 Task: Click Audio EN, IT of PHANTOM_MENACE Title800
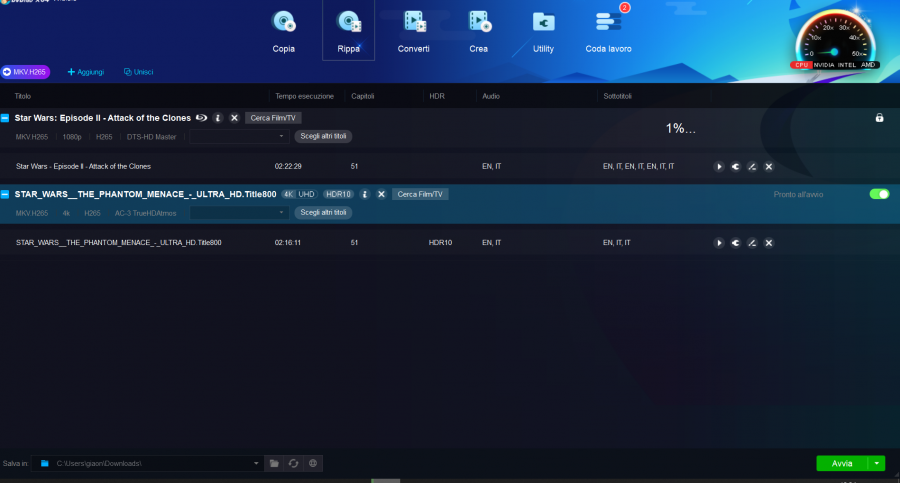(491, 243)
